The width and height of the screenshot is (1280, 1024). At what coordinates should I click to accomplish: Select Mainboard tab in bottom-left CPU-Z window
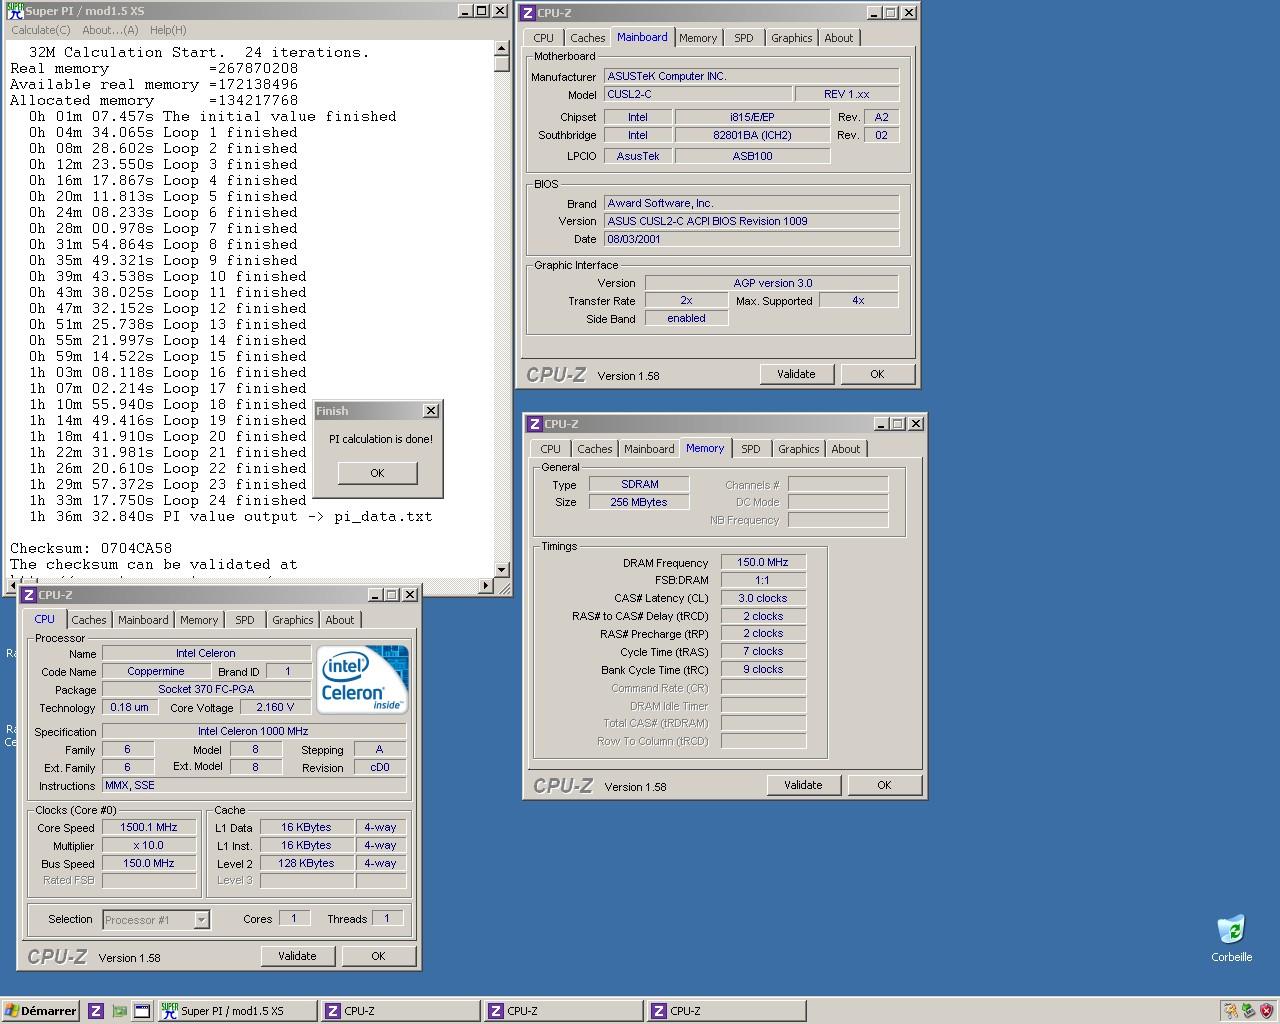coord(143,620)
